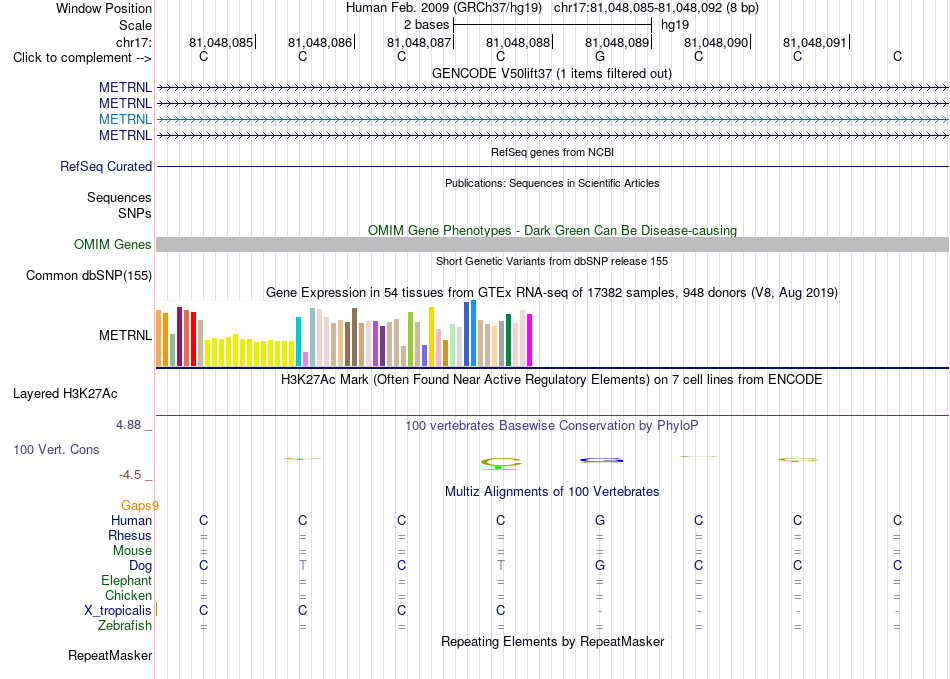The width and height of the screenshot is (950, 679).
Task: Open the GTEx Gene Expression track title
Action: (552, 293)
